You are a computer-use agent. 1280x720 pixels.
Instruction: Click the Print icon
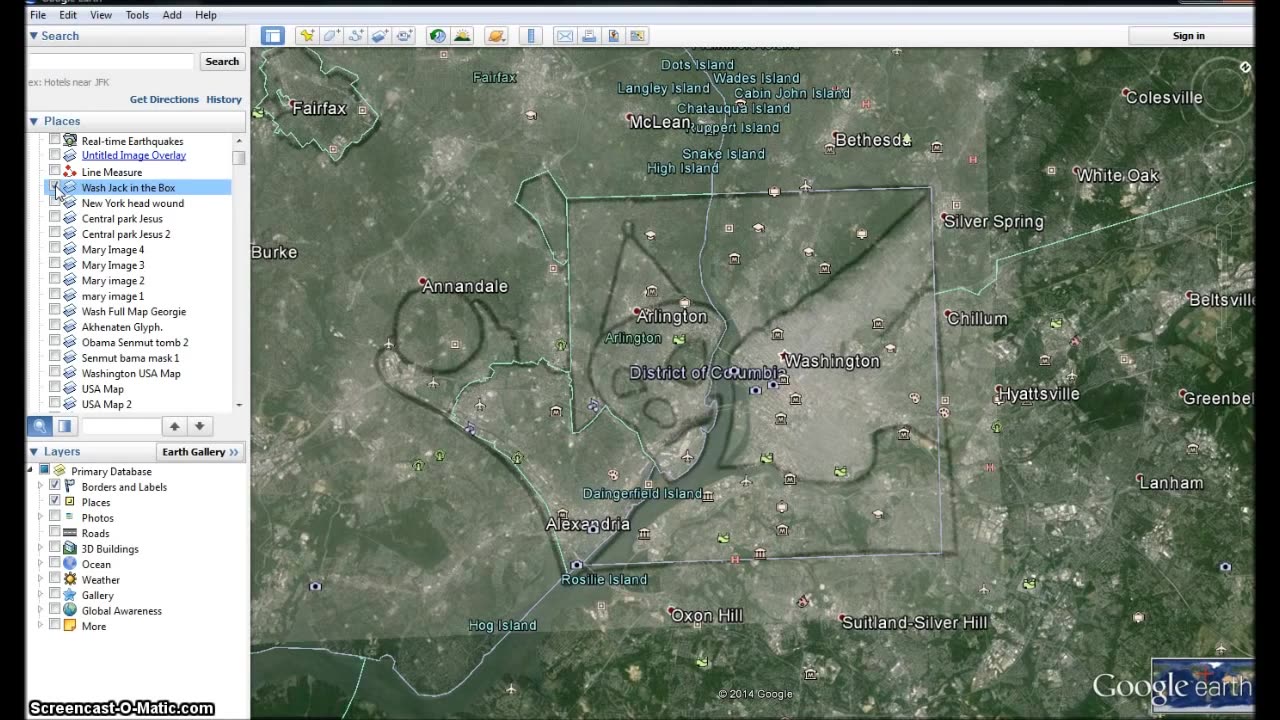589,36
